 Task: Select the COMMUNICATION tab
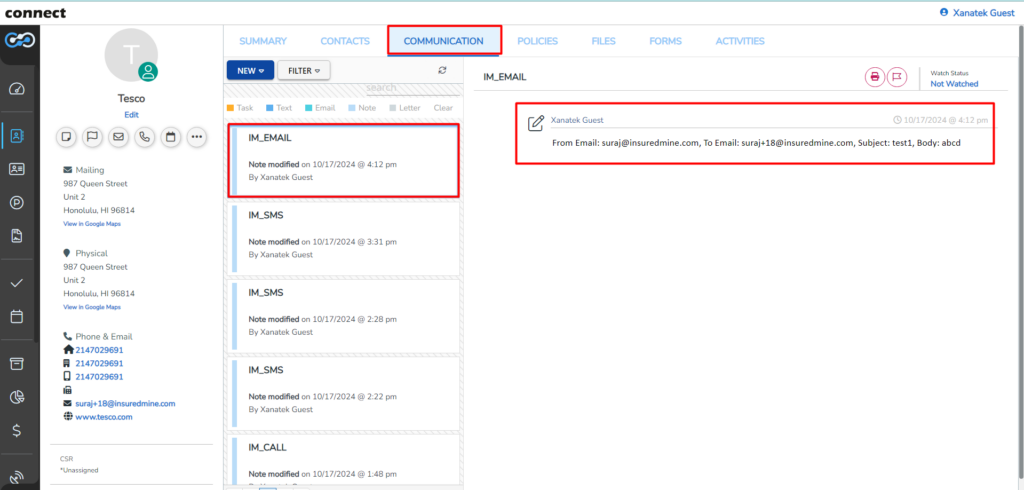click(x=443, y=41)
